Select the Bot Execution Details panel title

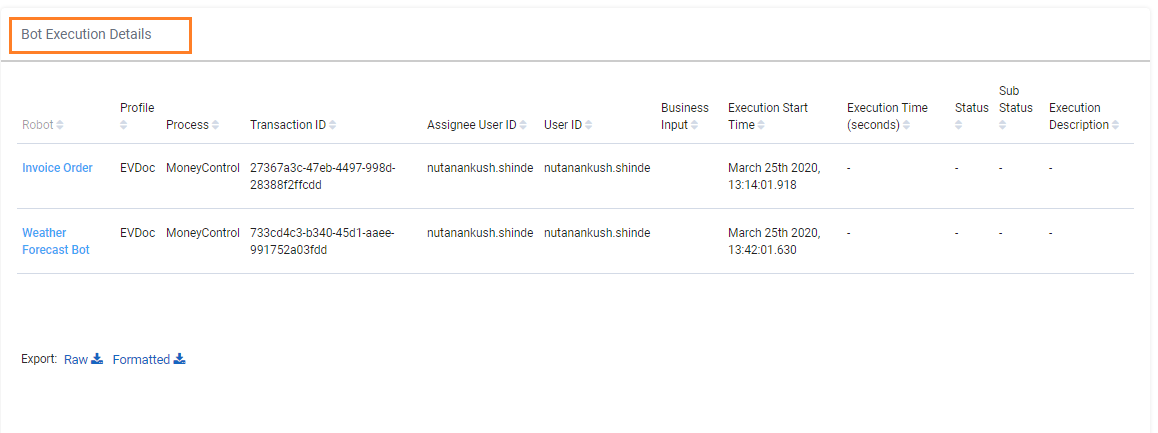86,35
